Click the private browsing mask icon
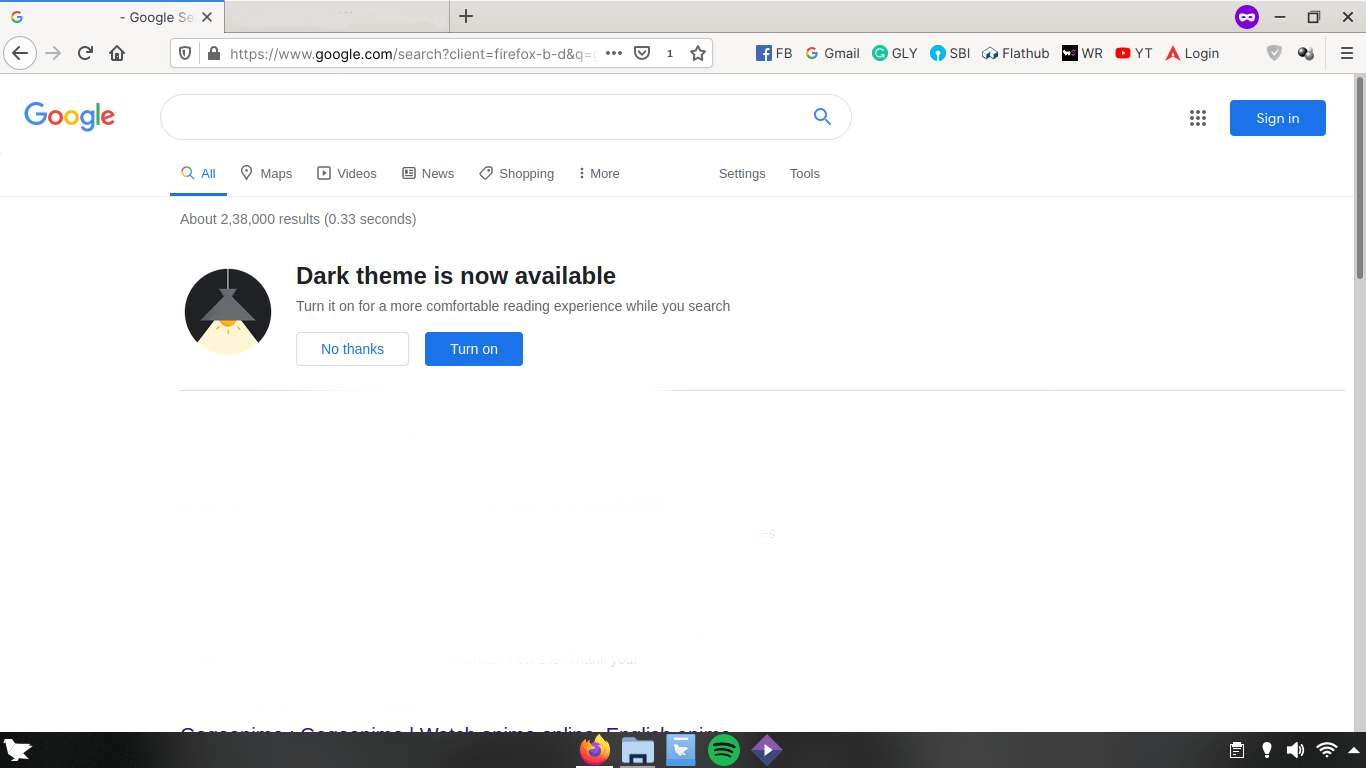This screenshot has width=1366, height=768. [x=1246, y=17]
